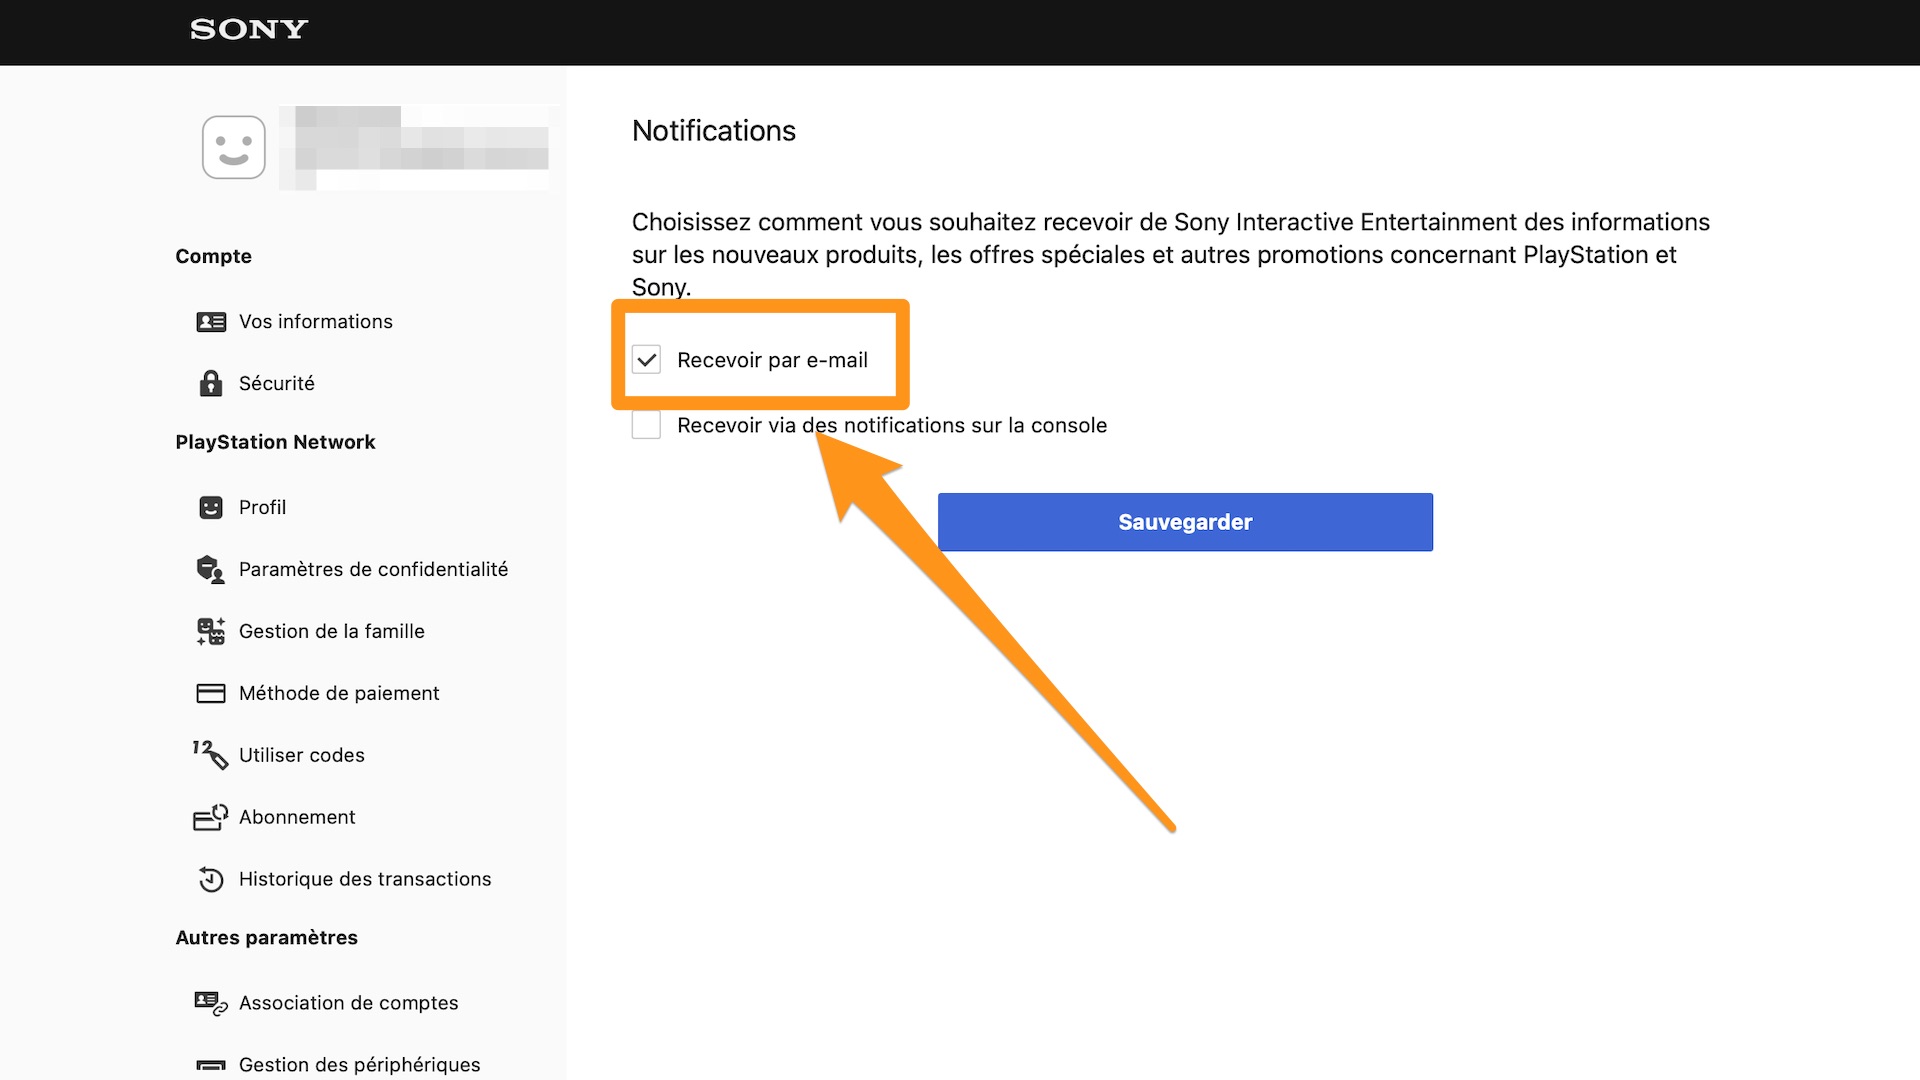Click the Sécurité padlock icon
The width and height of the screenshot is (1920, 1080).
click(x=211, y=383)
